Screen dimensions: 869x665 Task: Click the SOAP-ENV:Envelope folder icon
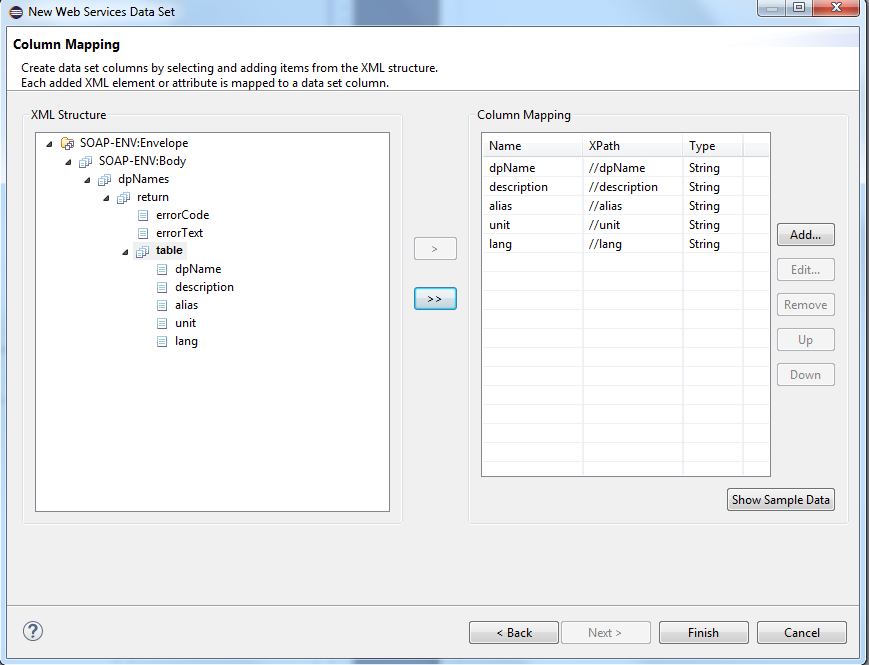pyautogui.click(x=67, y=144)
